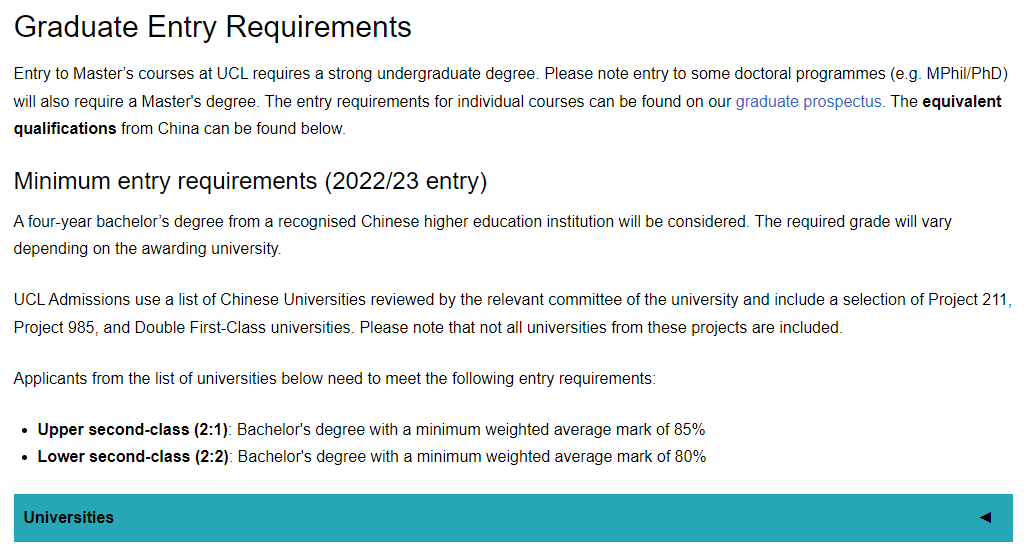The width and height of the screenshot is (1026, 546).
Task: Click sentence starting 'A four-year bachelor's degree'
Action: pos(380,222)
